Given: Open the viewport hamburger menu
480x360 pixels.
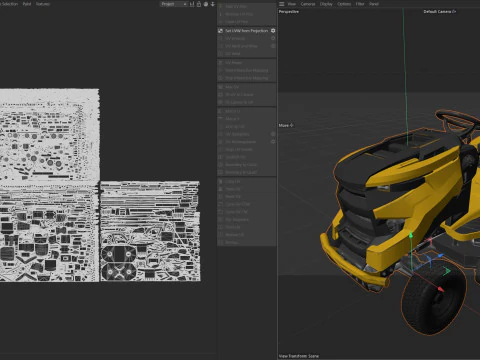Looking at the screenshot, I should [x=282, y=4].
